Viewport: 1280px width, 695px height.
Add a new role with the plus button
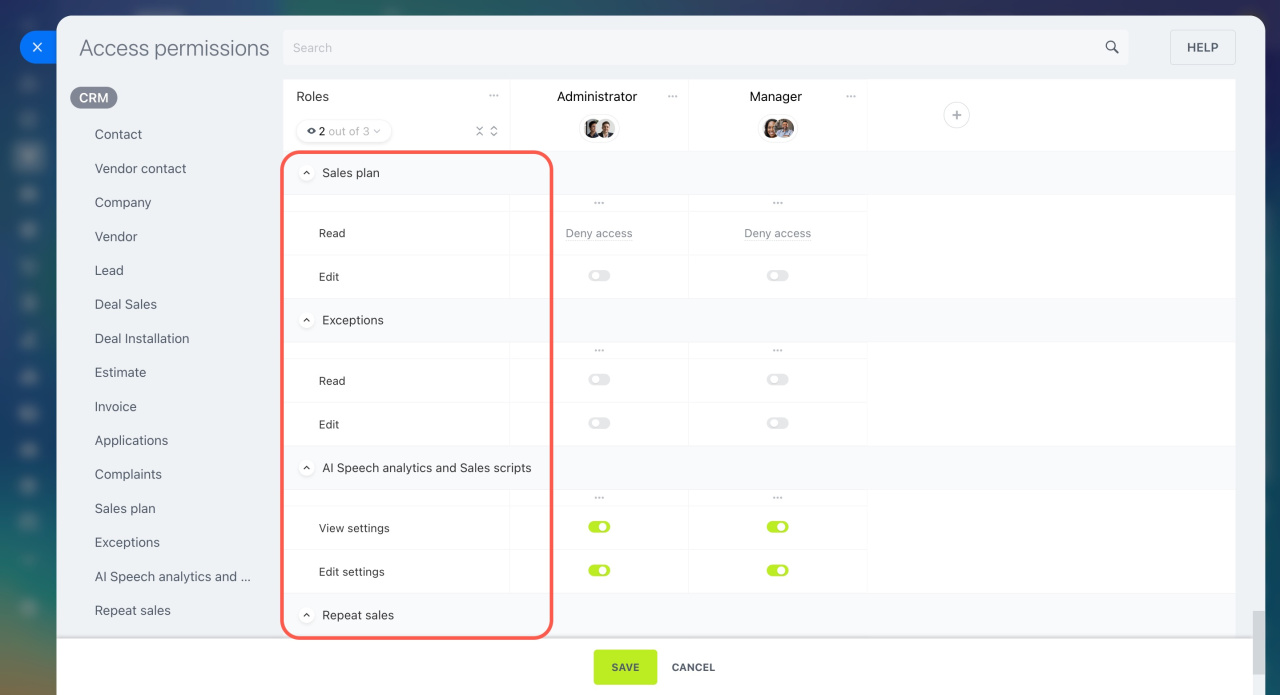[x=957, y=115]
